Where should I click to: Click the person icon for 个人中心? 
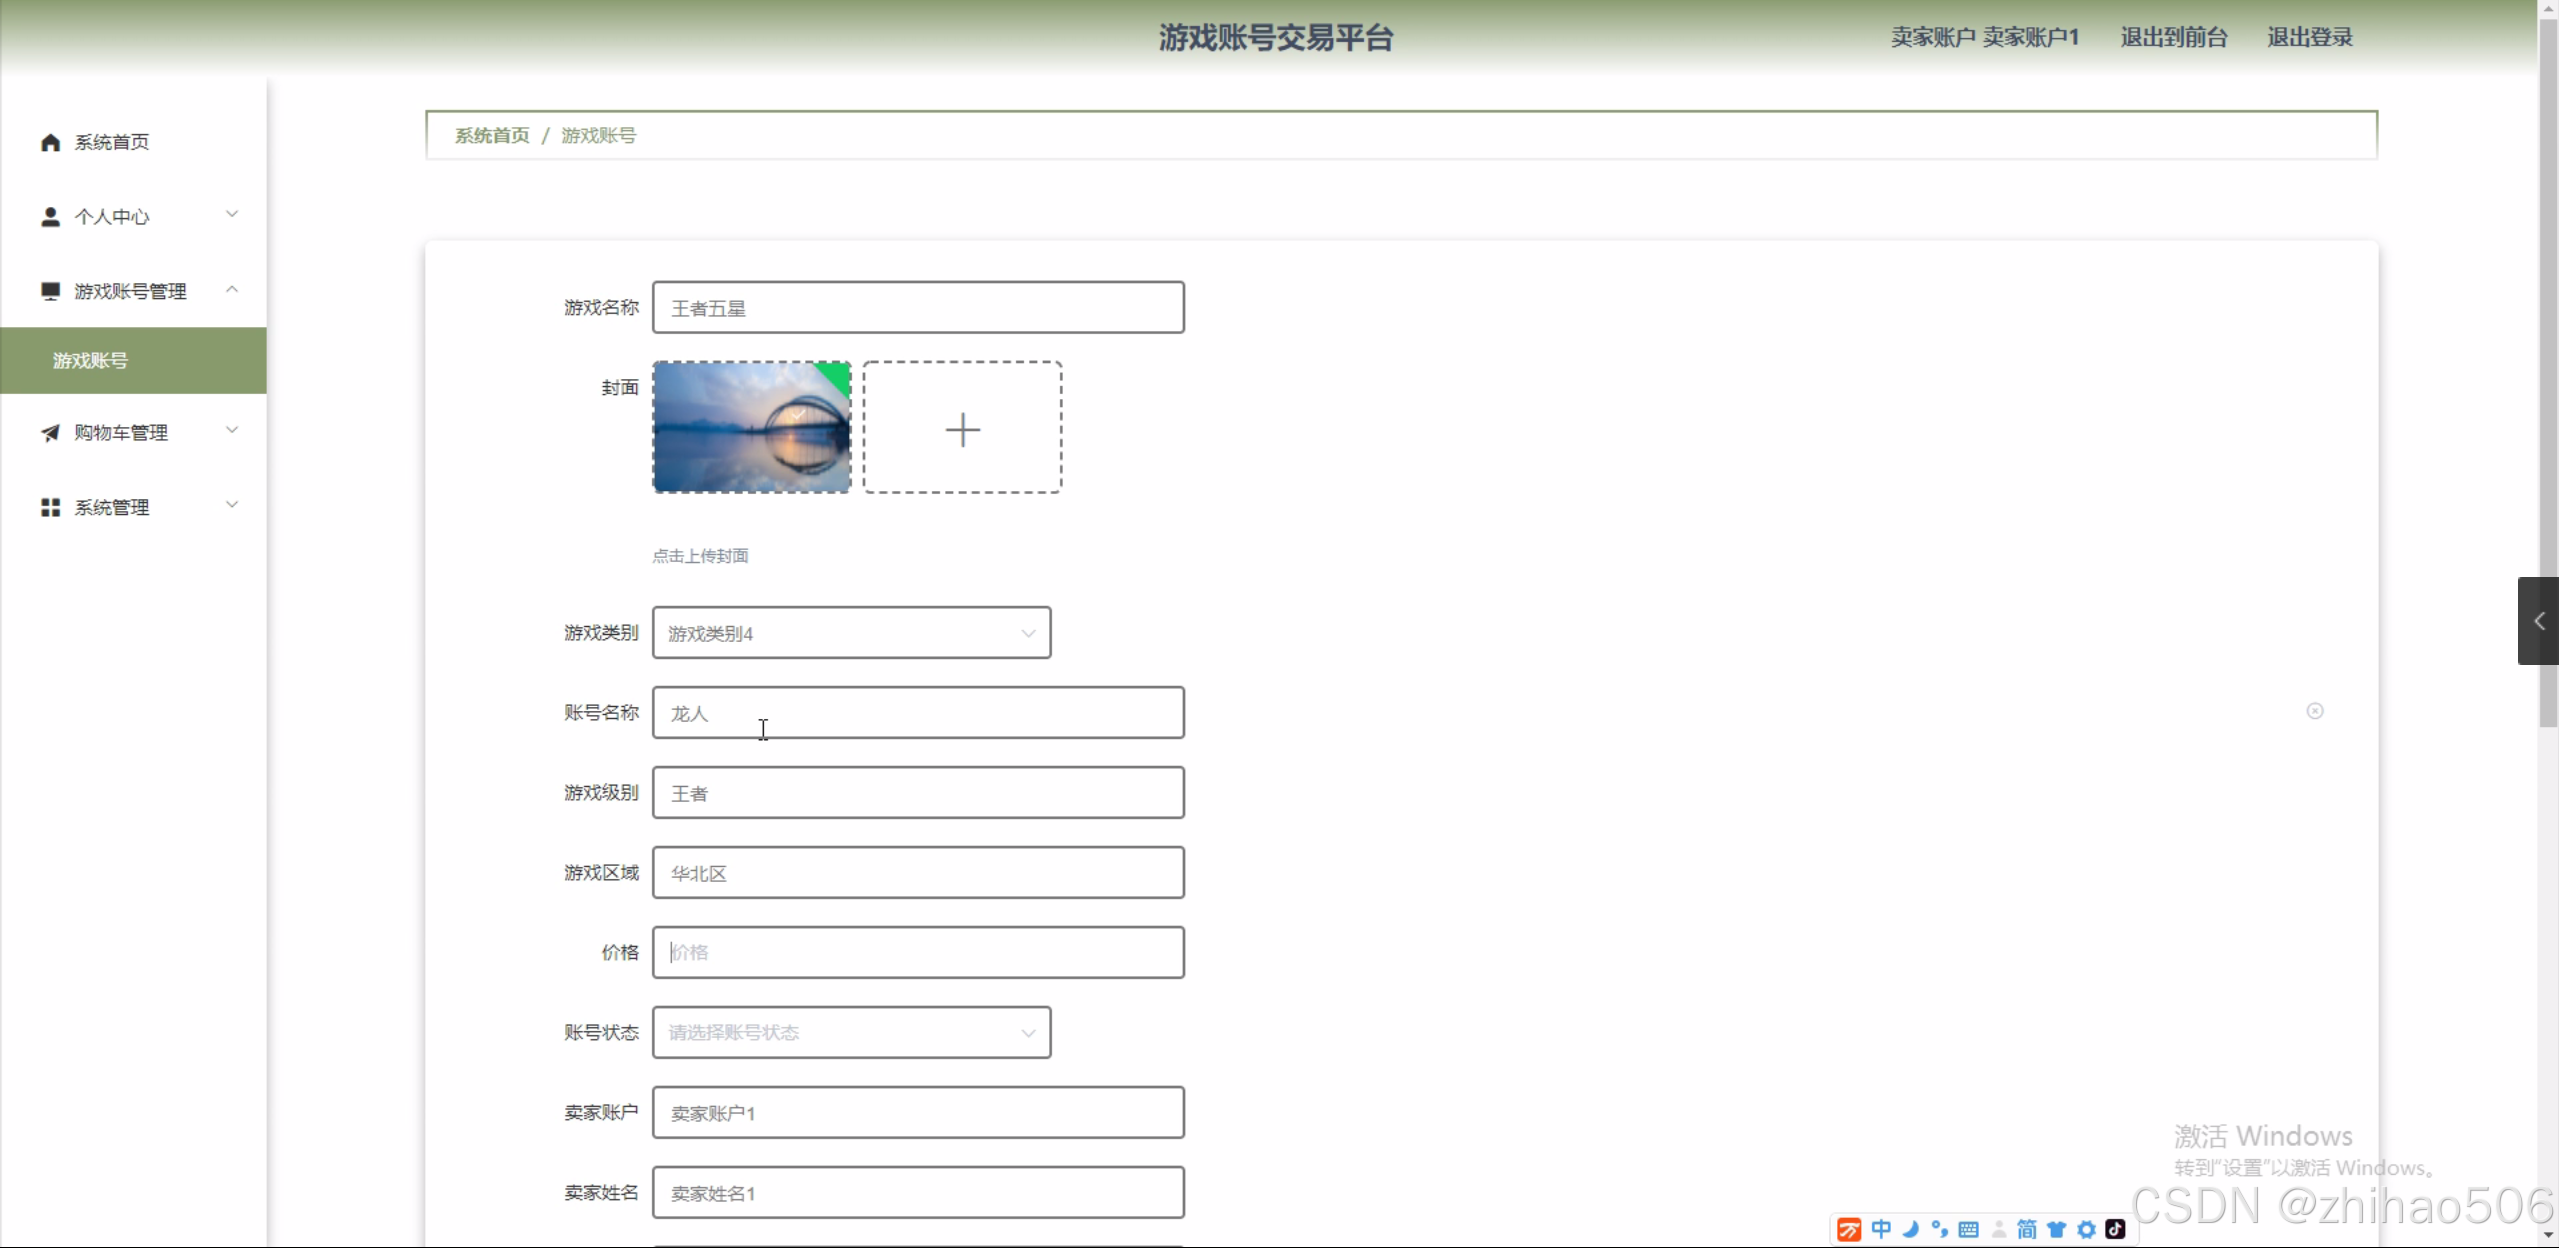(50, 217)
